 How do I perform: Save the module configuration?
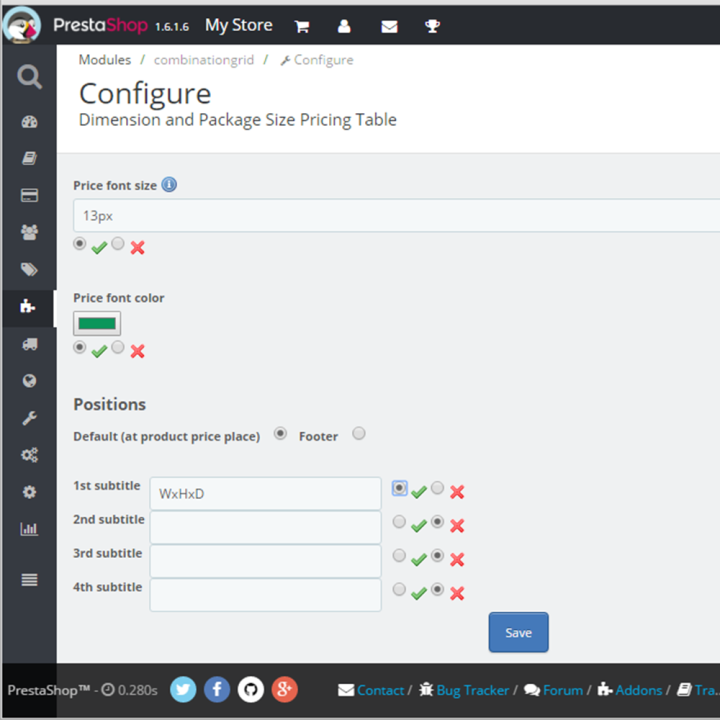518,632
